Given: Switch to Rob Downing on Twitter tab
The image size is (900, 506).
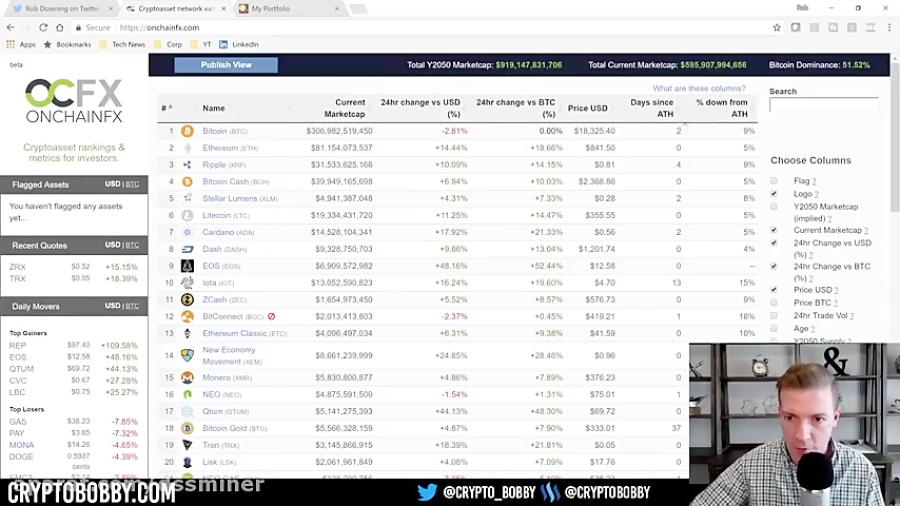Looking at the screenshot, I should (62, 9).
